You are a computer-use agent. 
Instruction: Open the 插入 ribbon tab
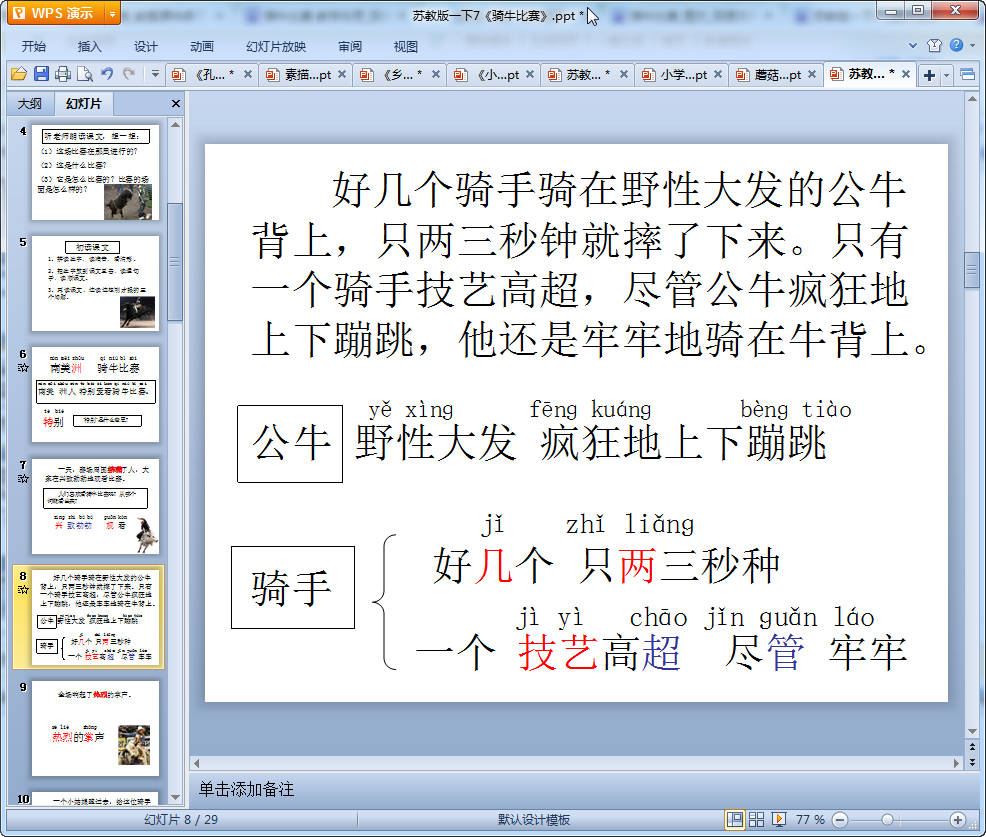coord(89,46)
